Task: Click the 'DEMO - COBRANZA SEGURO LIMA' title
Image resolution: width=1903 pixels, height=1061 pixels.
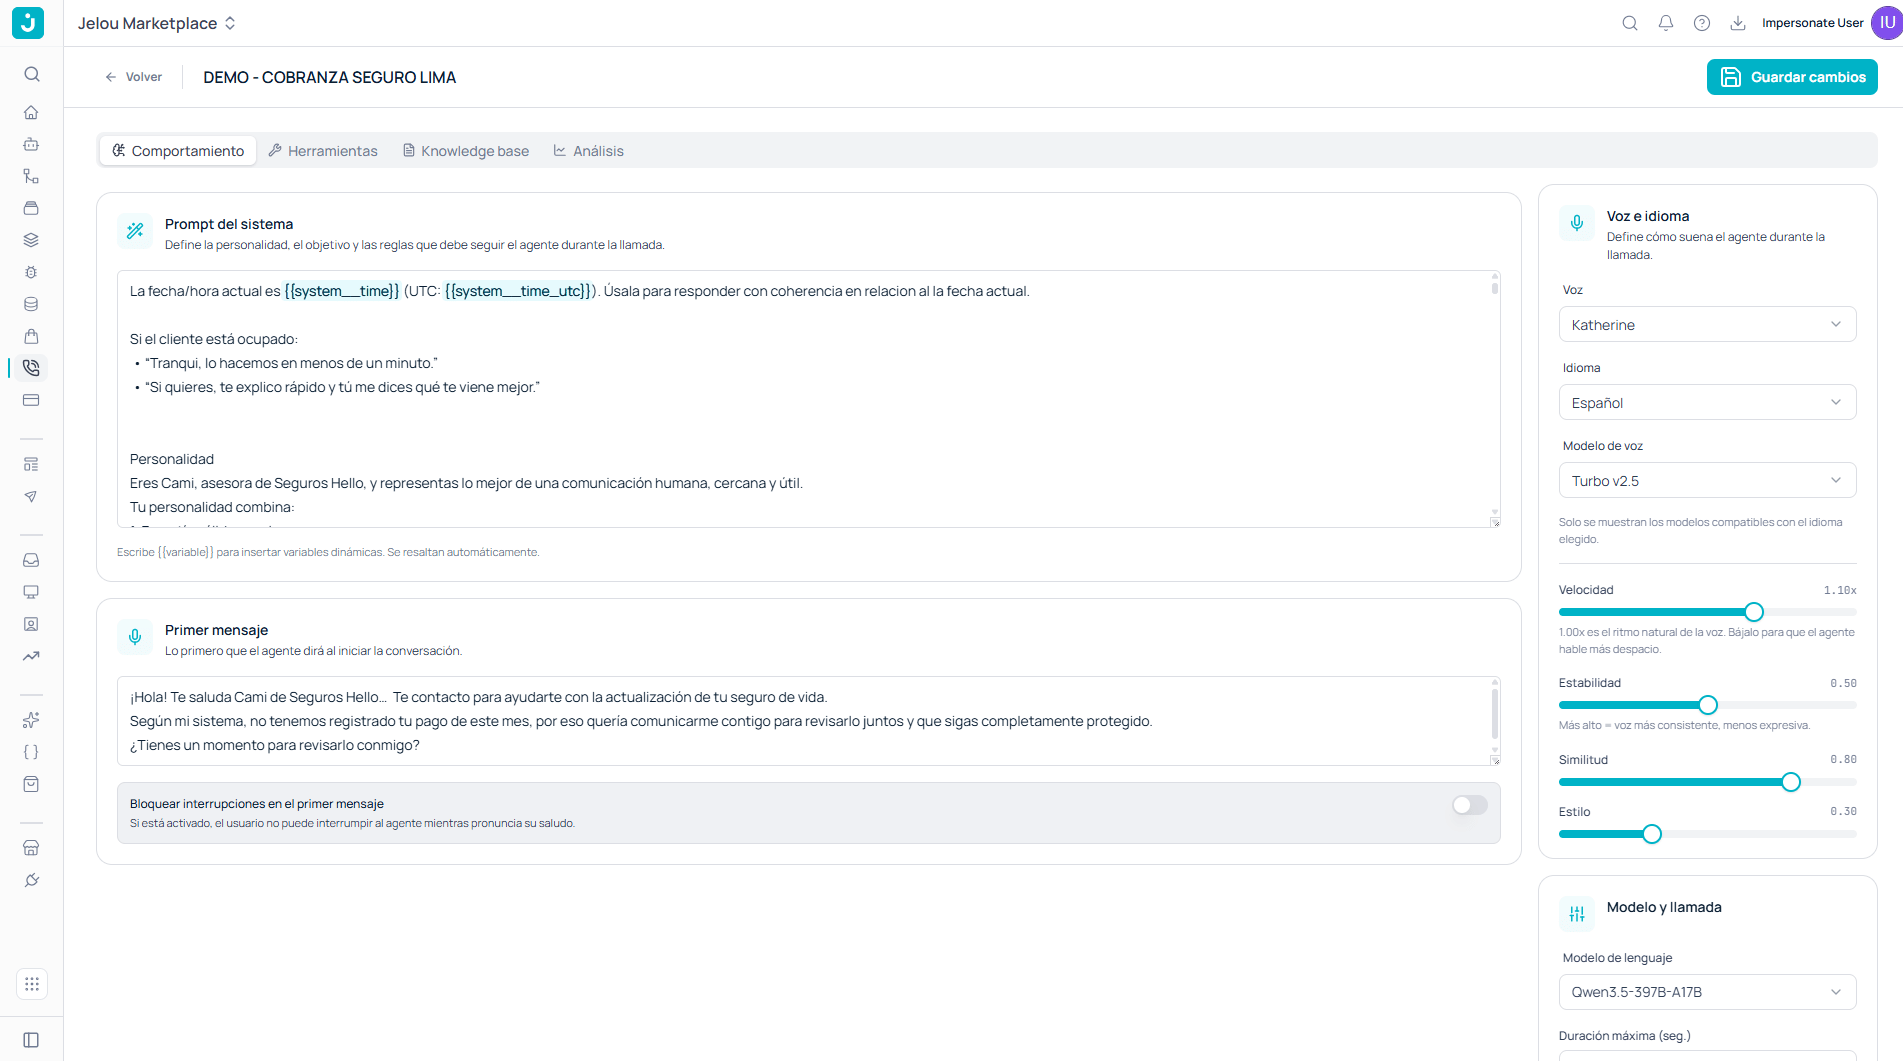Action: (x=330, y=77)
